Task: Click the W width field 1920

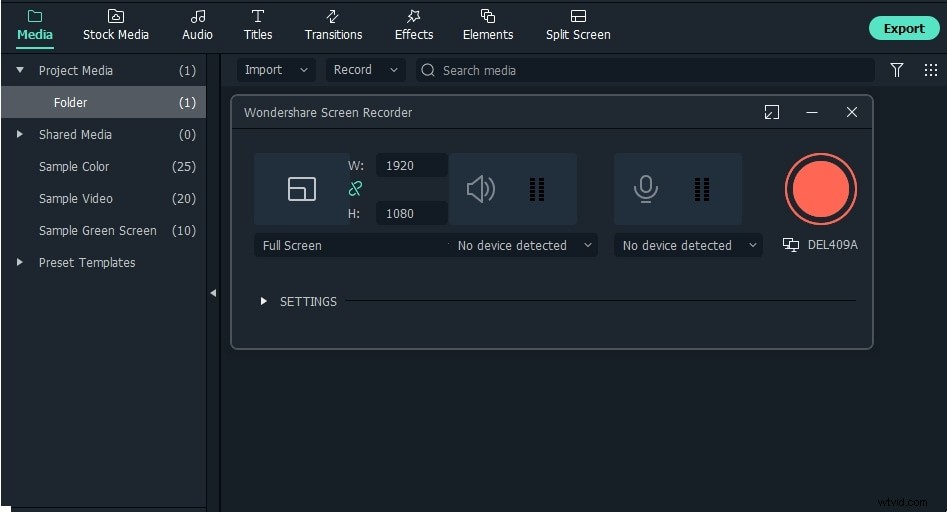Action: click(x=411, y=165)
